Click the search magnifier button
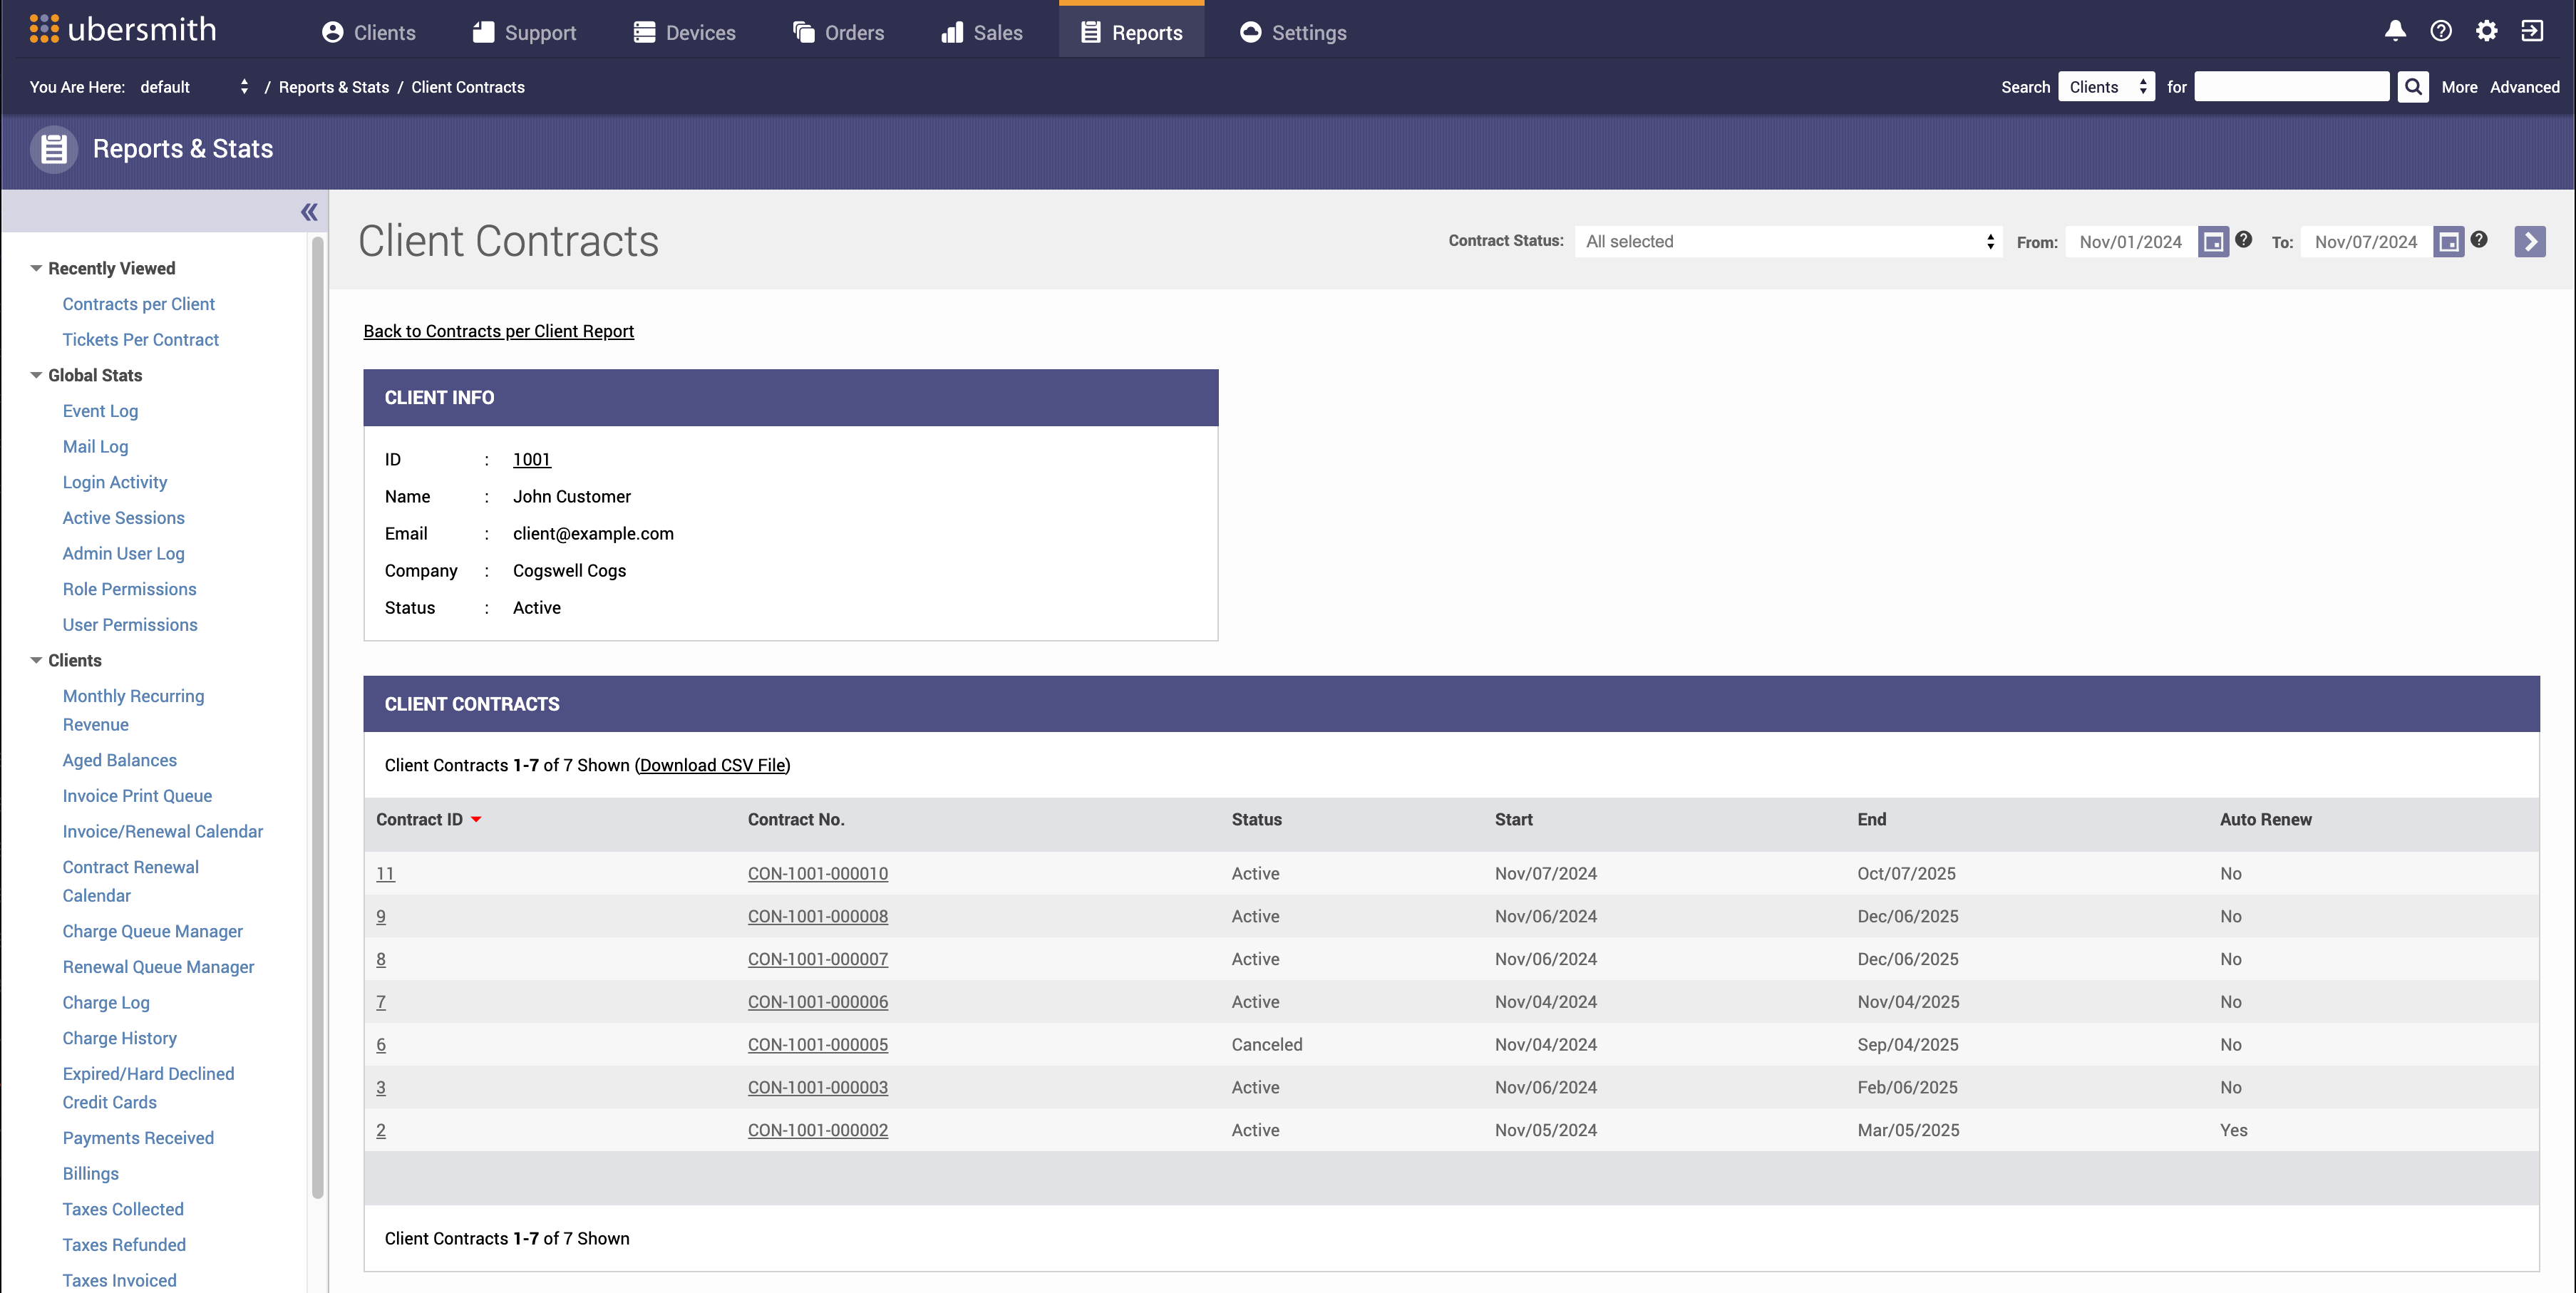 pos(2413,87)
